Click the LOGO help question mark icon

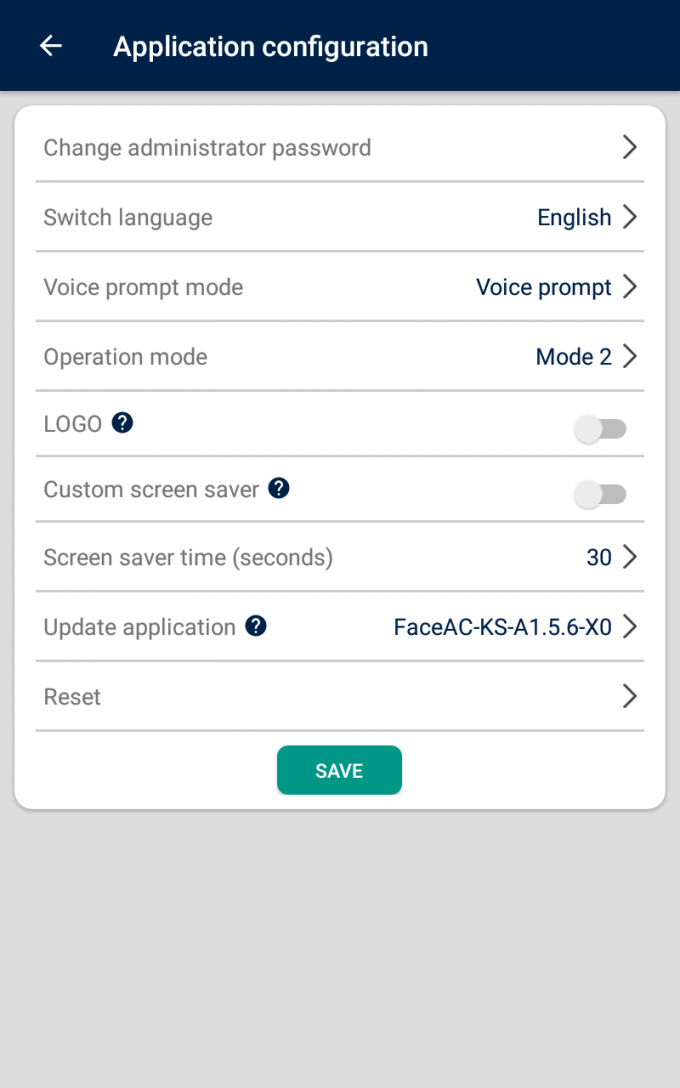[x=122, y=423]
